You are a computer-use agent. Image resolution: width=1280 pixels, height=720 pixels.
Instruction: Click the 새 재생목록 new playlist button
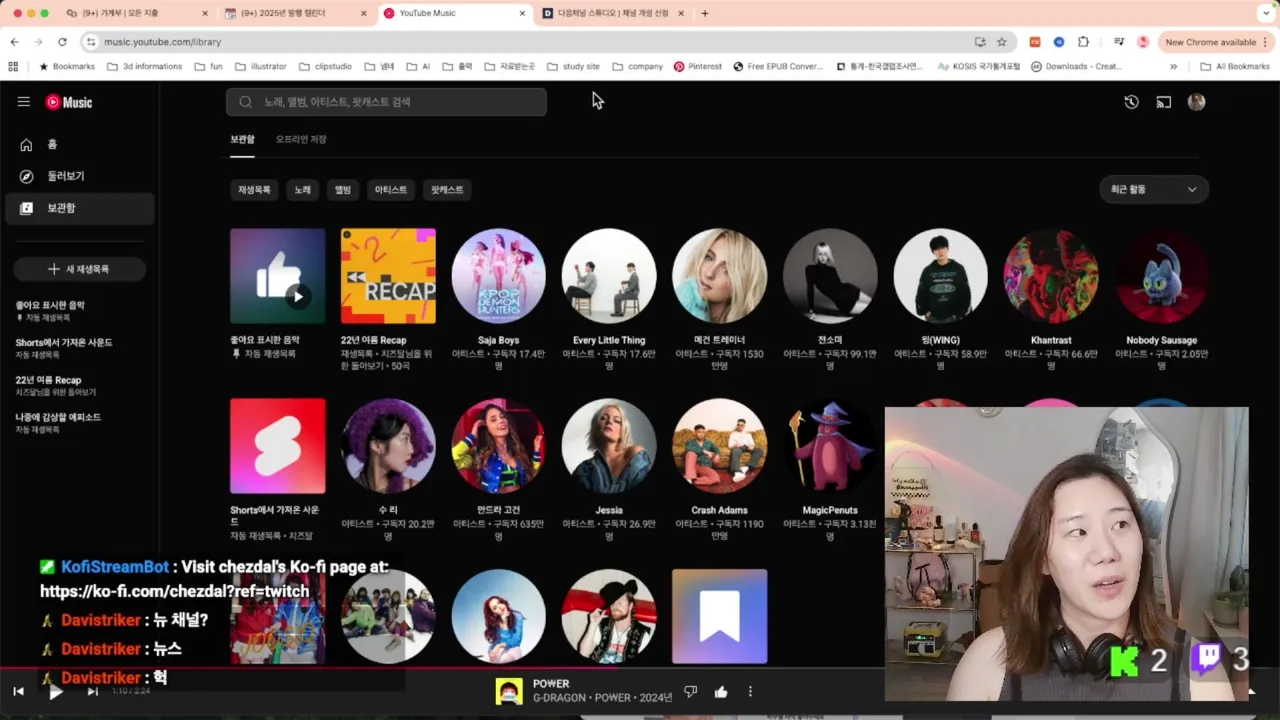click(79, 269)
